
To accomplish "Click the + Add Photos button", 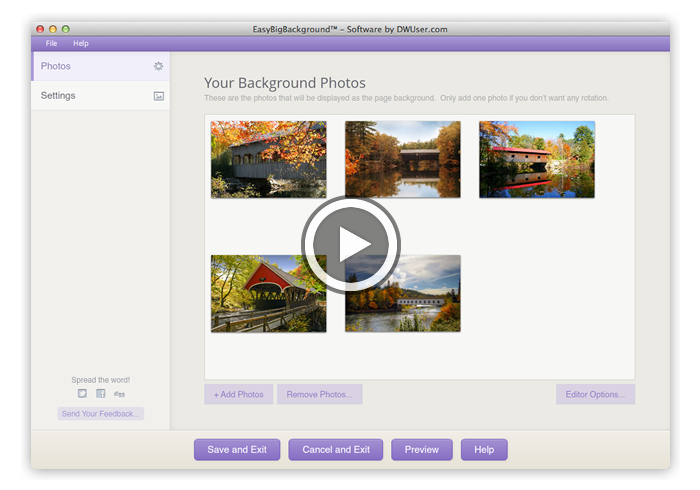I will click(x=238, y=394).
